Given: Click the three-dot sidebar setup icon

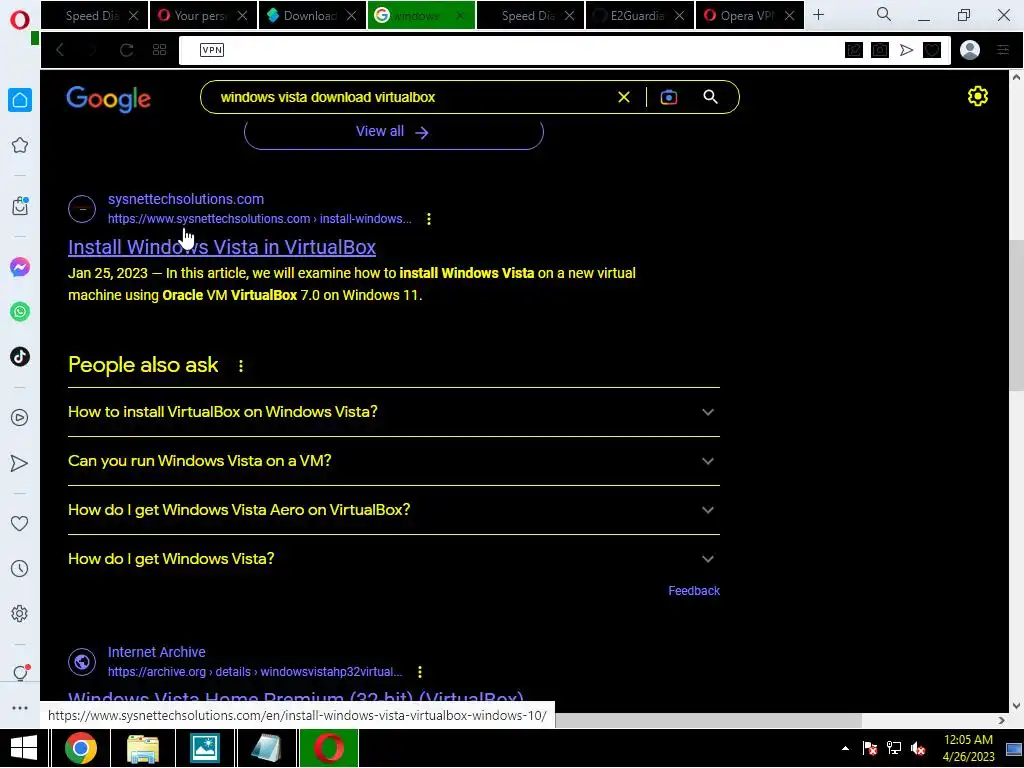Looking at the screenshot, I should (20, 708).
